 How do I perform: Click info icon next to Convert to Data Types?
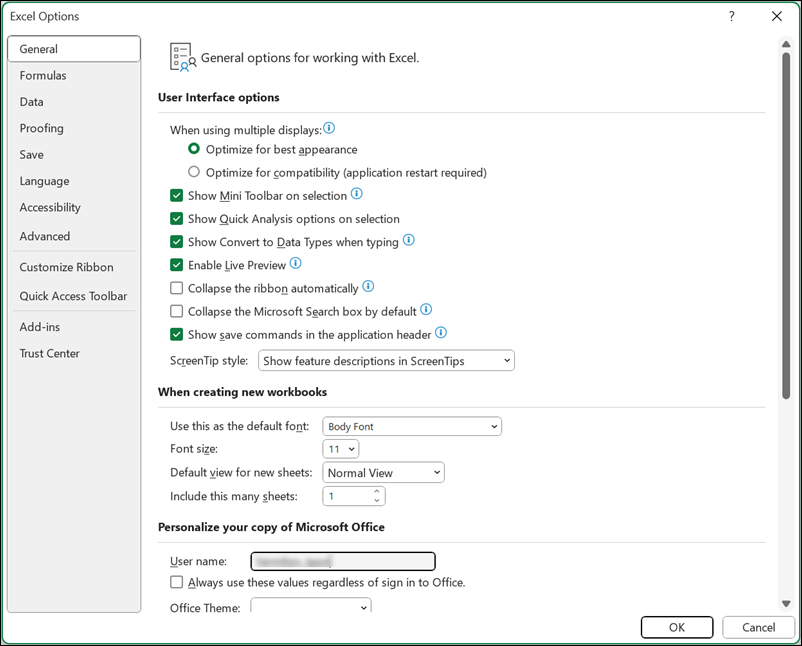click(409, 239)
